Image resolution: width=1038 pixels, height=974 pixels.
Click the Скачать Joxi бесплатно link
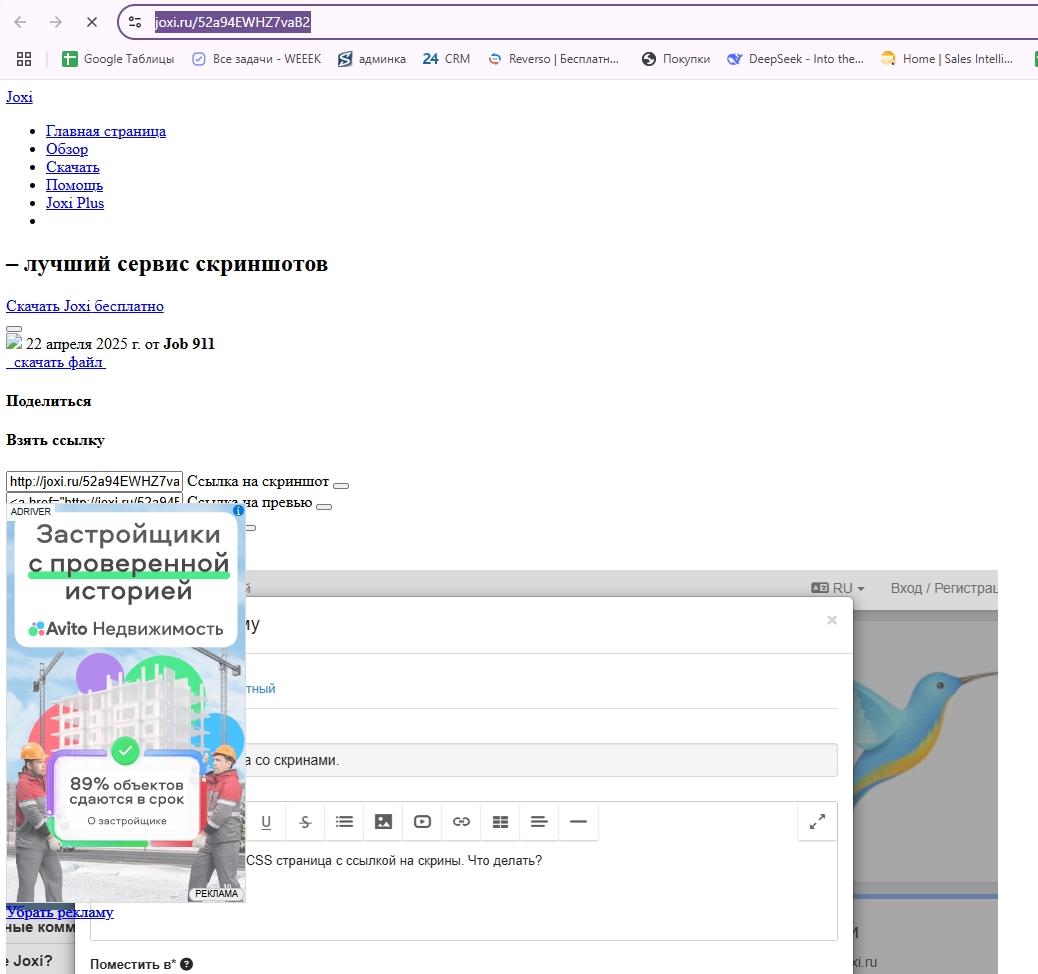[x=85, y=306]
